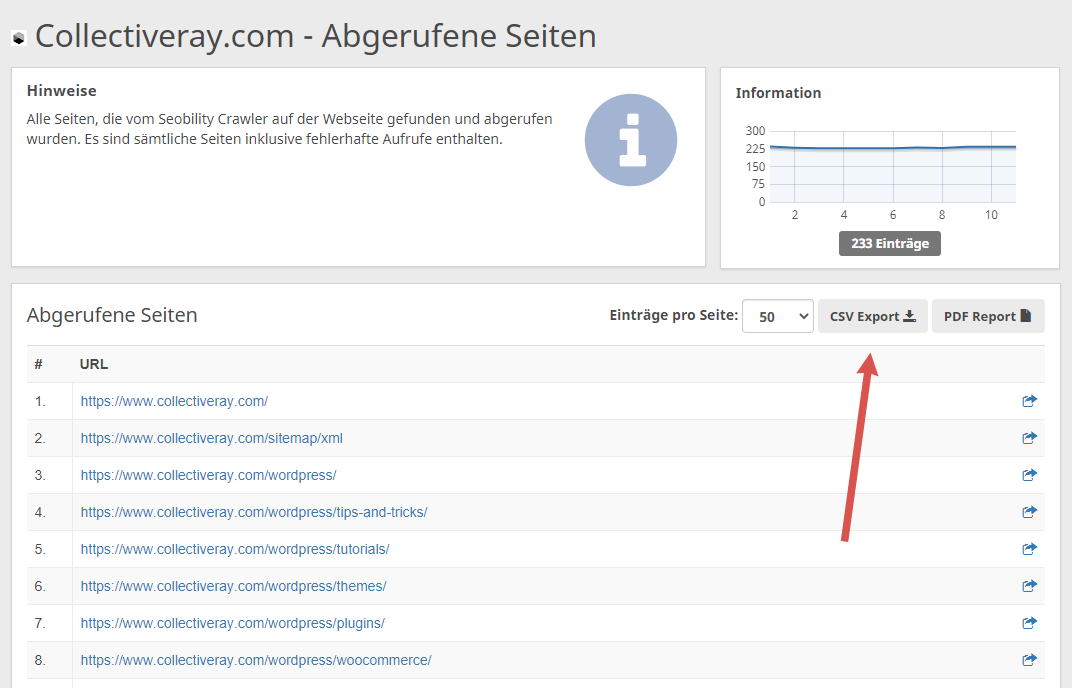Click the # column header

(x=38, y=364)
